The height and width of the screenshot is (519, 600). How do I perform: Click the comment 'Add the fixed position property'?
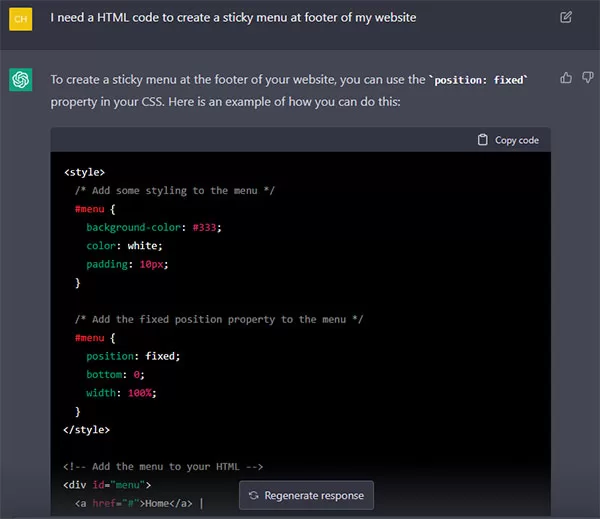(x=219, y=319)
